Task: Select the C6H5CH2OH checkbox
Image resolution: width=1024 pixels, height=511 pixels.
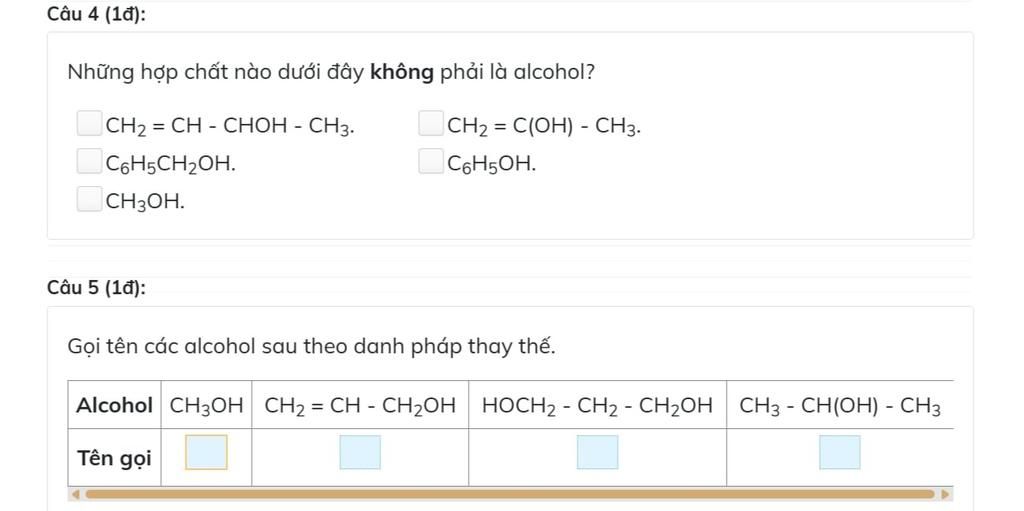Action: 90,162
